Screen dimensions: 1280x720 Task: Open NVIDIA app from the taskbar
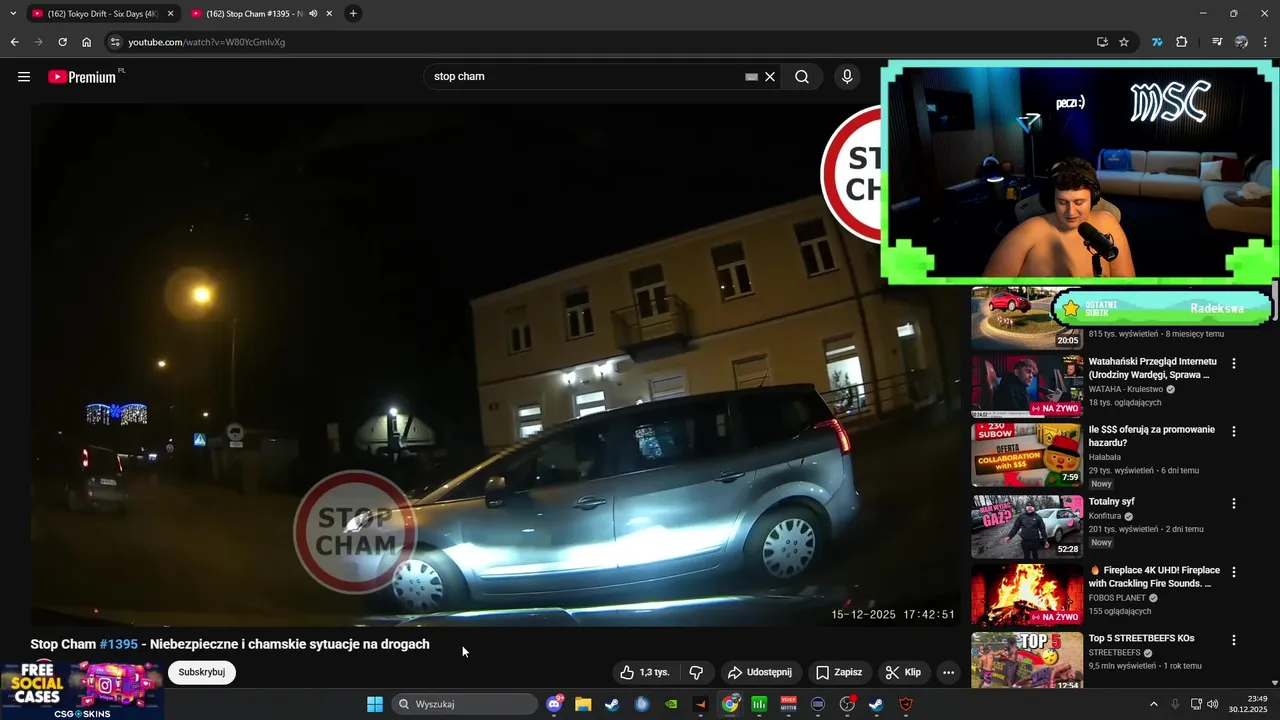tap(671, 704)
